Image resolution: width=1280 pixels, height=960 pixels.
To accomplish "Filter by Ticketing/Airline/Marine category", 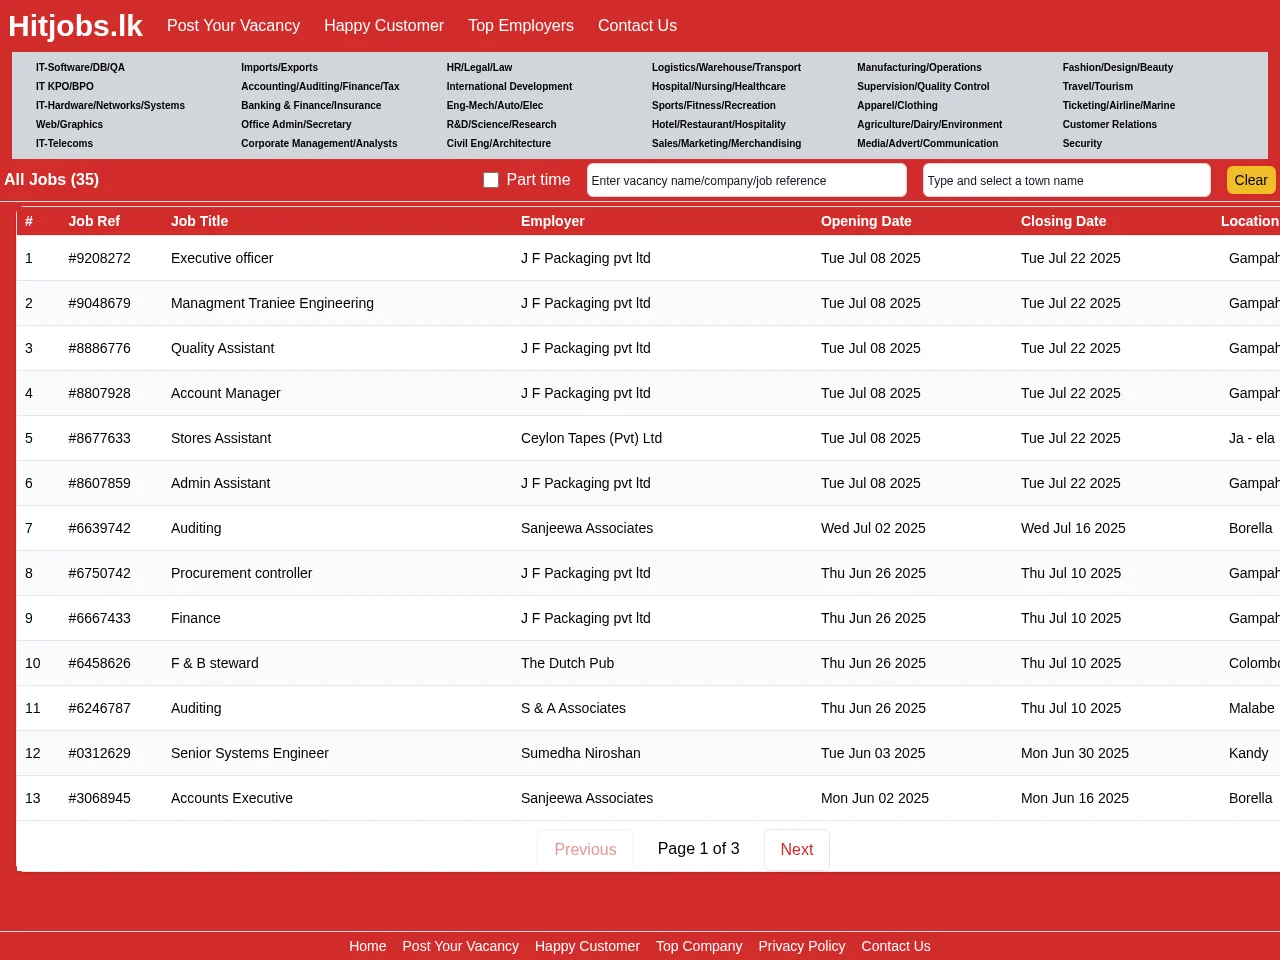I will click(x=1119, y=105).
